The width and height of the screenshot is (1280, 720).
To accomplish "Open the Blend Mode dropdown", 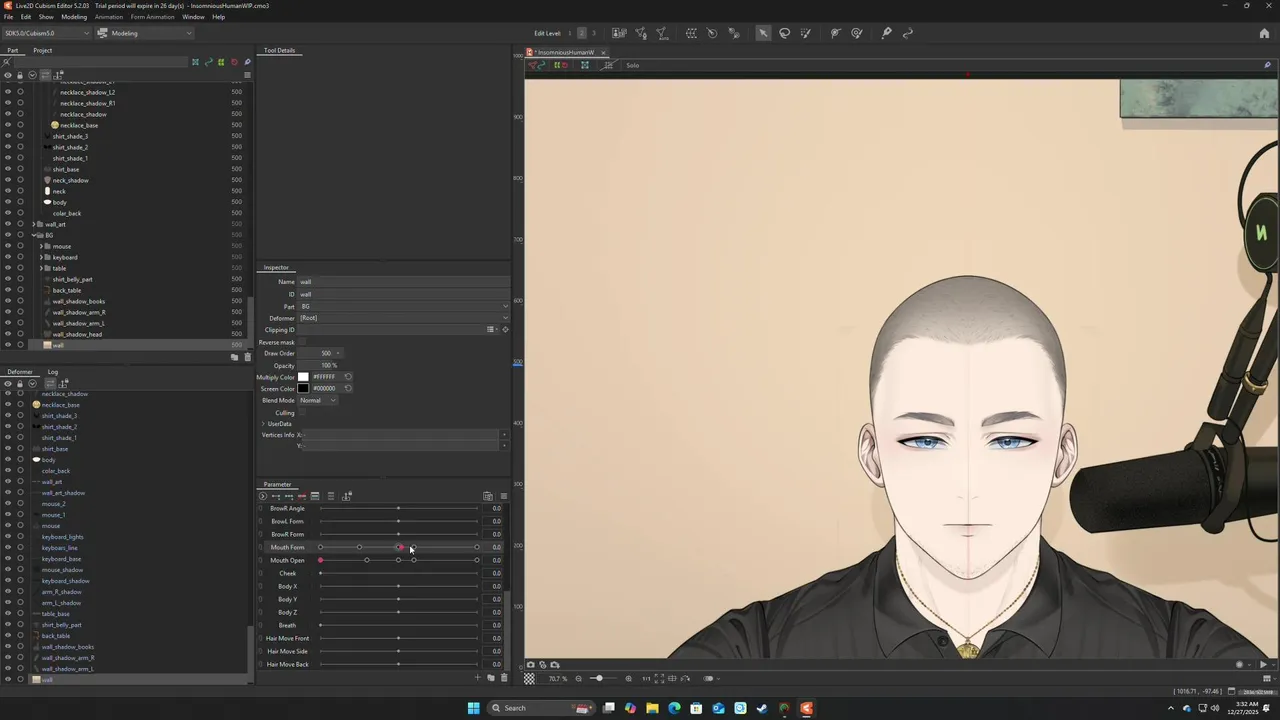I will pyautogui.click(x=318, y=400).
